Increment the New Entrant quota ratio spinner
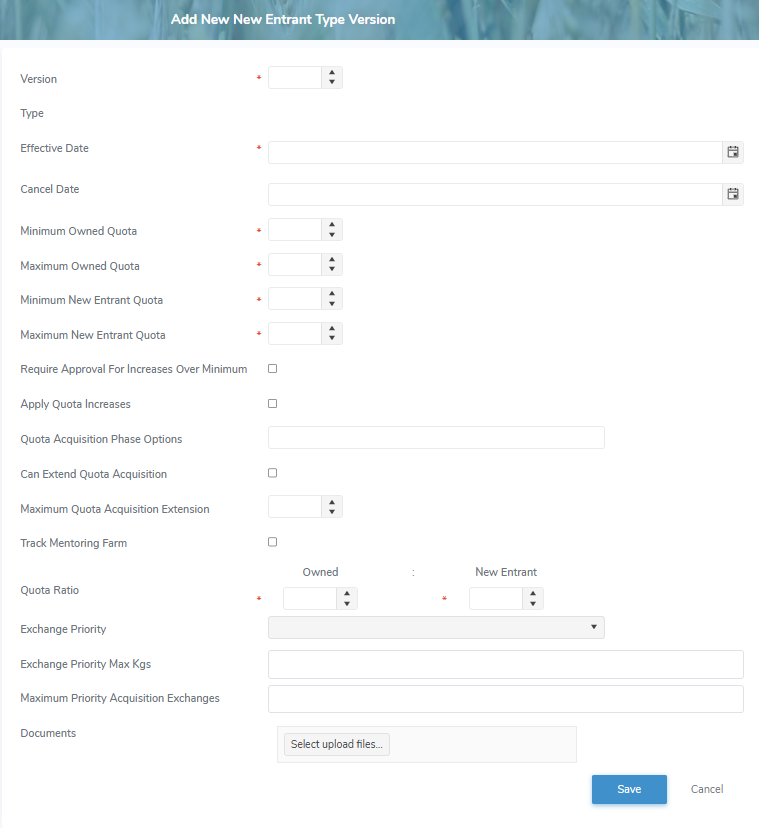 coord(532,593)
